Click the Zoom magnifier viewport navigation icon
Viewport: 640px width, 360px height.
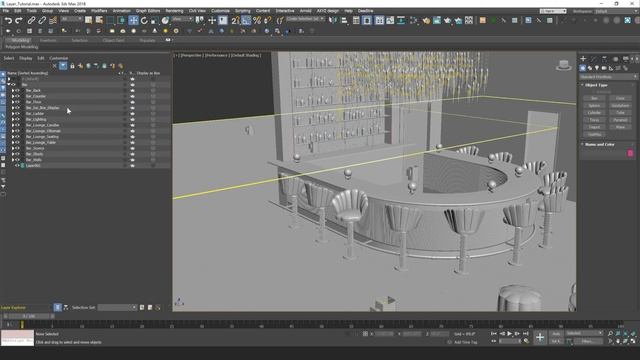point(610,334)
